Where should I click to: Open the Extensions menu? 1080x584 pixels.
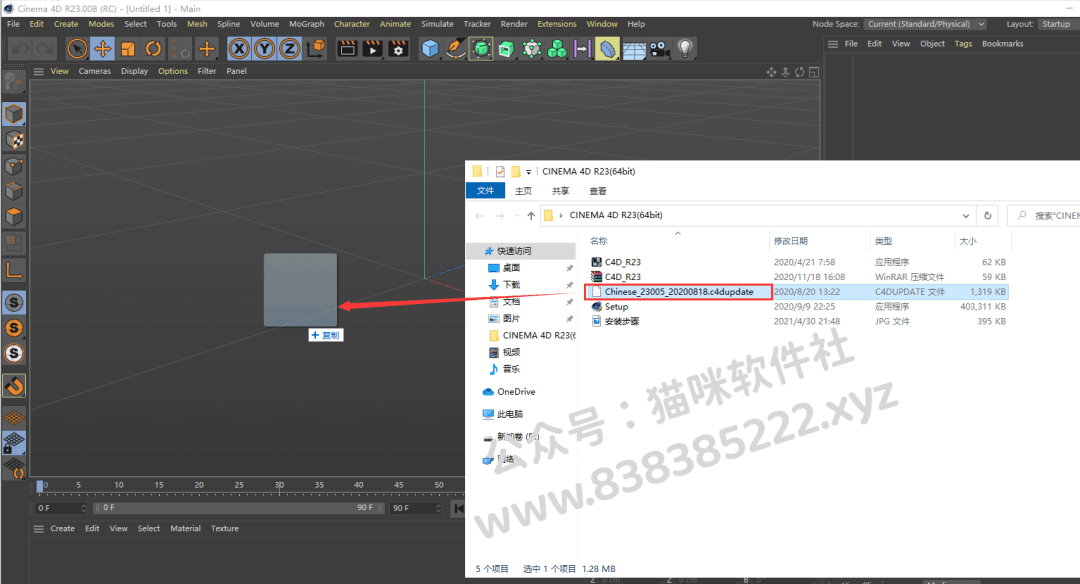[x=557, y=24]
